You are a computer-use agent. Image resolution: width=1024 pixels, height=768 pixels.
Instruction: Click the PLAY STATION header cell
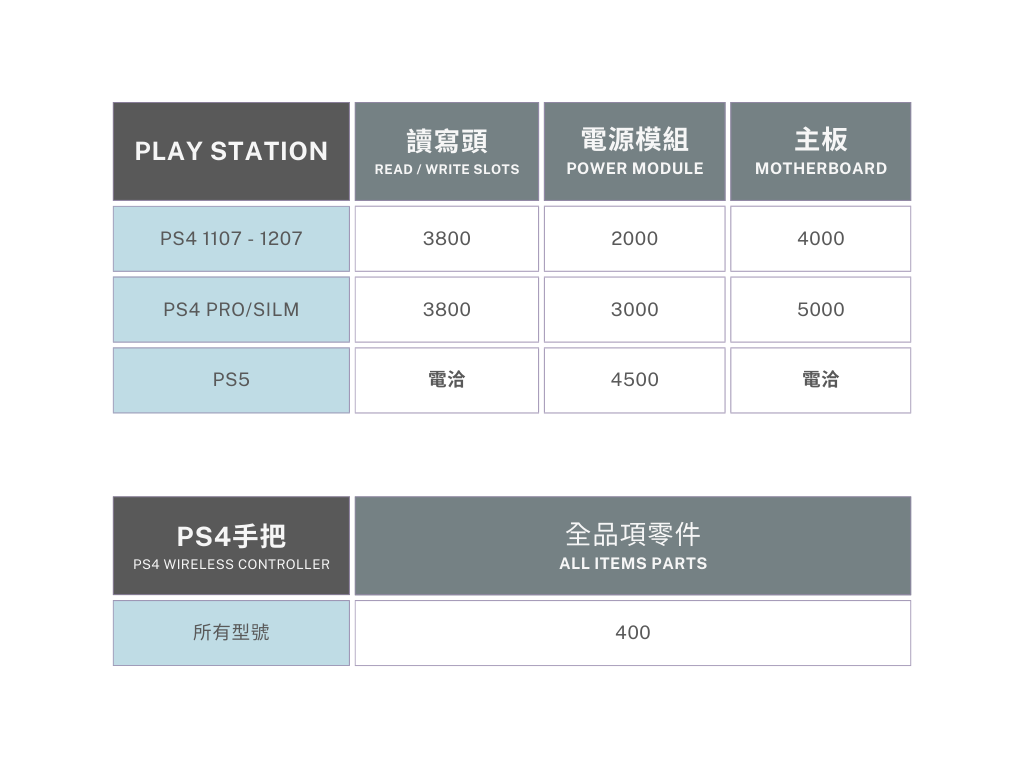point(231,151)
